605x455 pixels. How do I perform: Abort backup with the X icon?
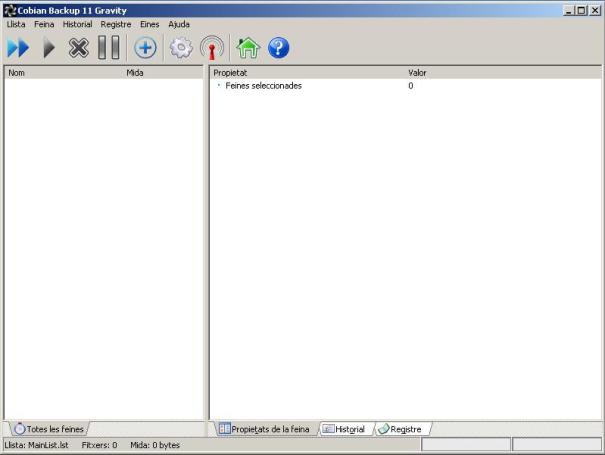pyautogui.click(x=79, y=48)
